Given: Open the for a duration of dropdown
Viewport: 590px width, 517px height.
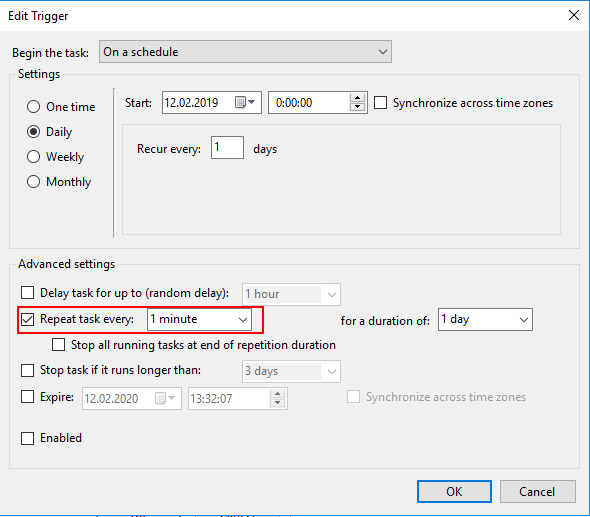Looking at the screenshot, I should [x=485, y=319].
